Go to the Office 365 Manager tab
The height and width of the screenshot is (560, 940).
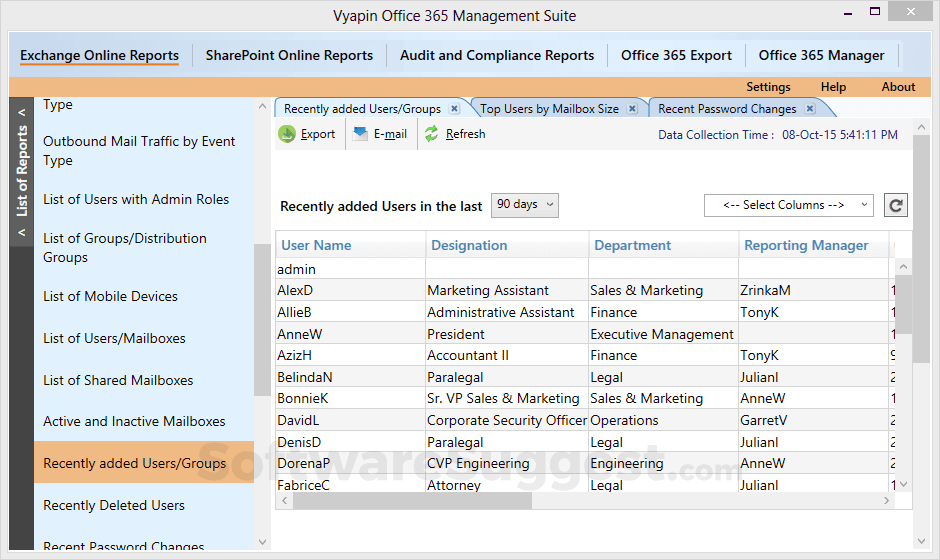(821, 56)
